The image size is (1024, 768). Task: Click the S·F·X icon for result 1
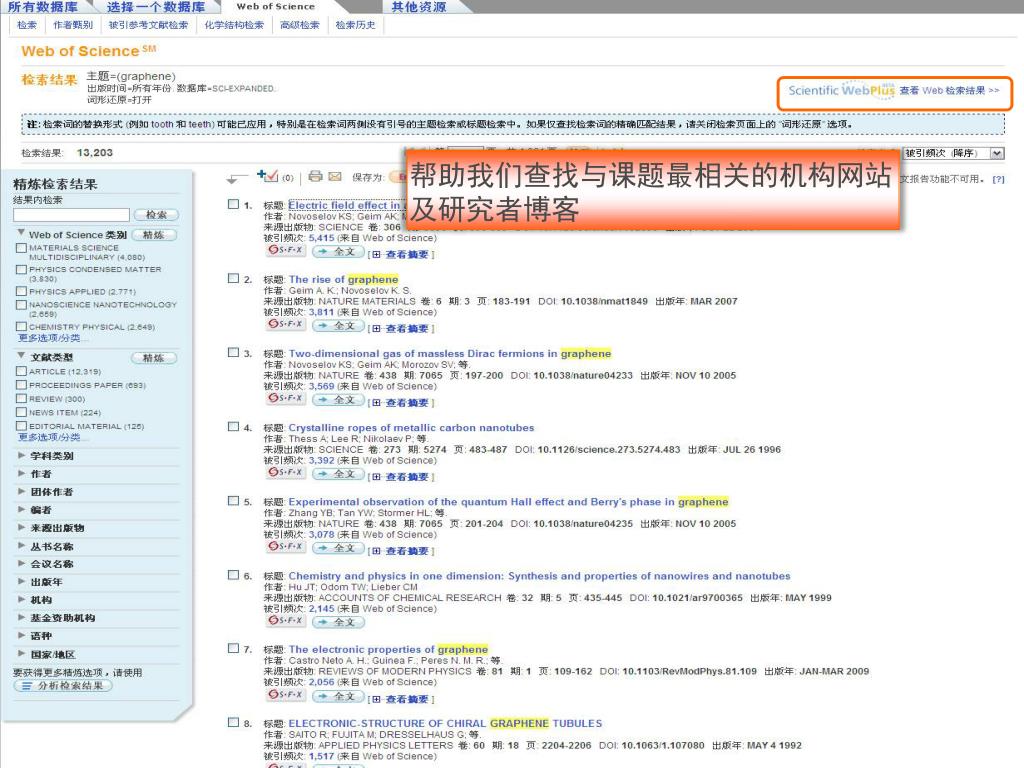coord(285,250)
